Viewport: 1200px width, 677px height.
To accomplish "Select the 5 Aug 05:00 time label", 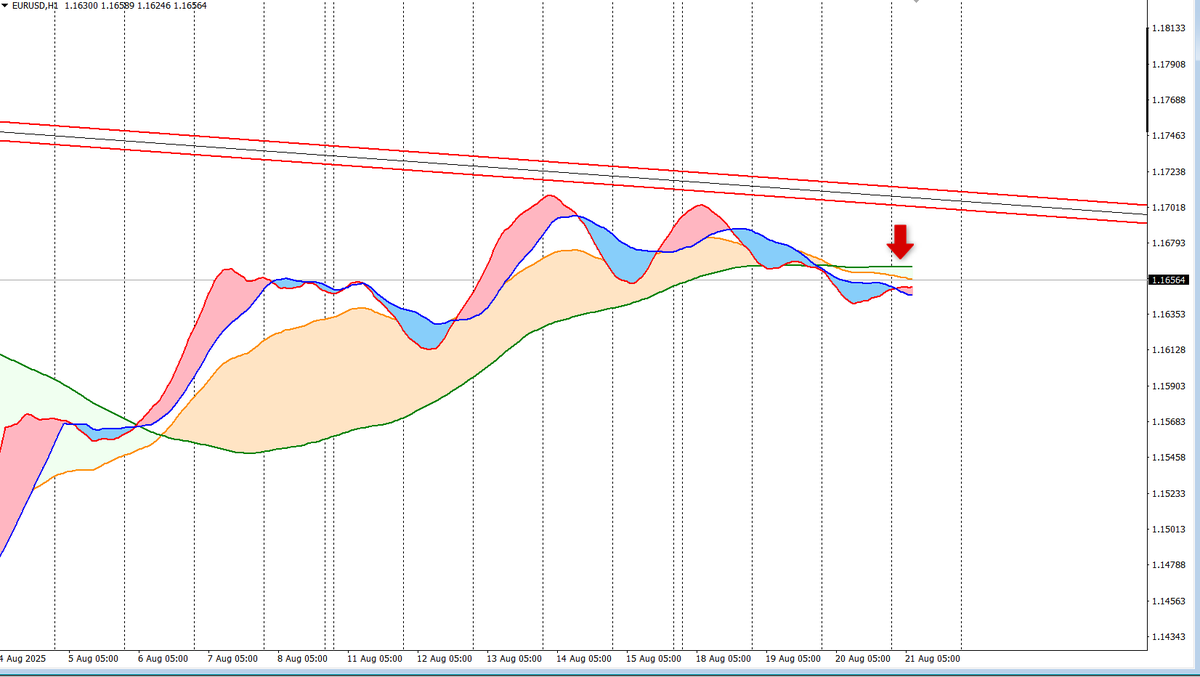I will 95,659.
